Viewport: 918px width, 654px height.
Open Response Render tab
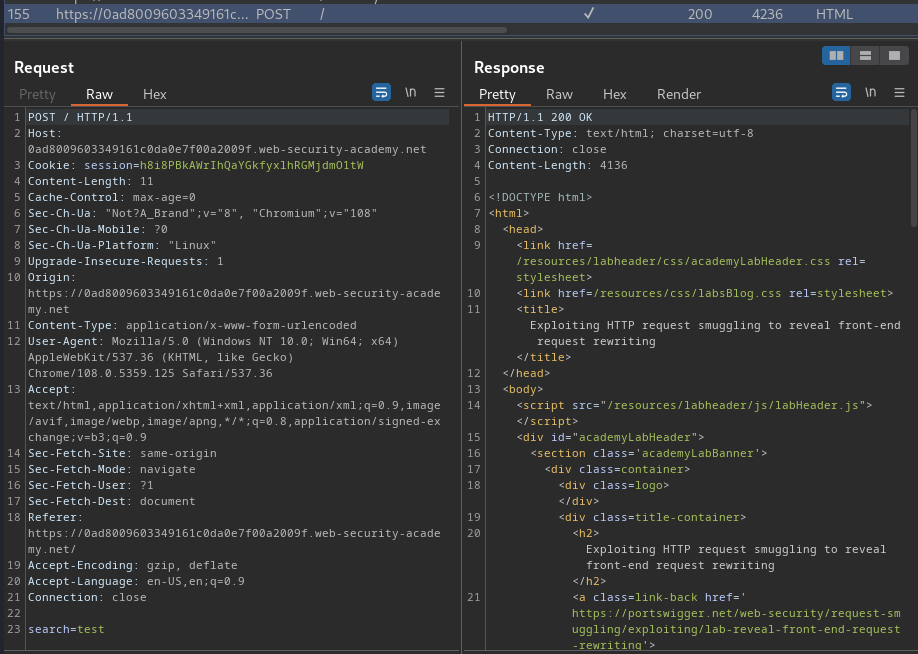click(x=679, y=94)
